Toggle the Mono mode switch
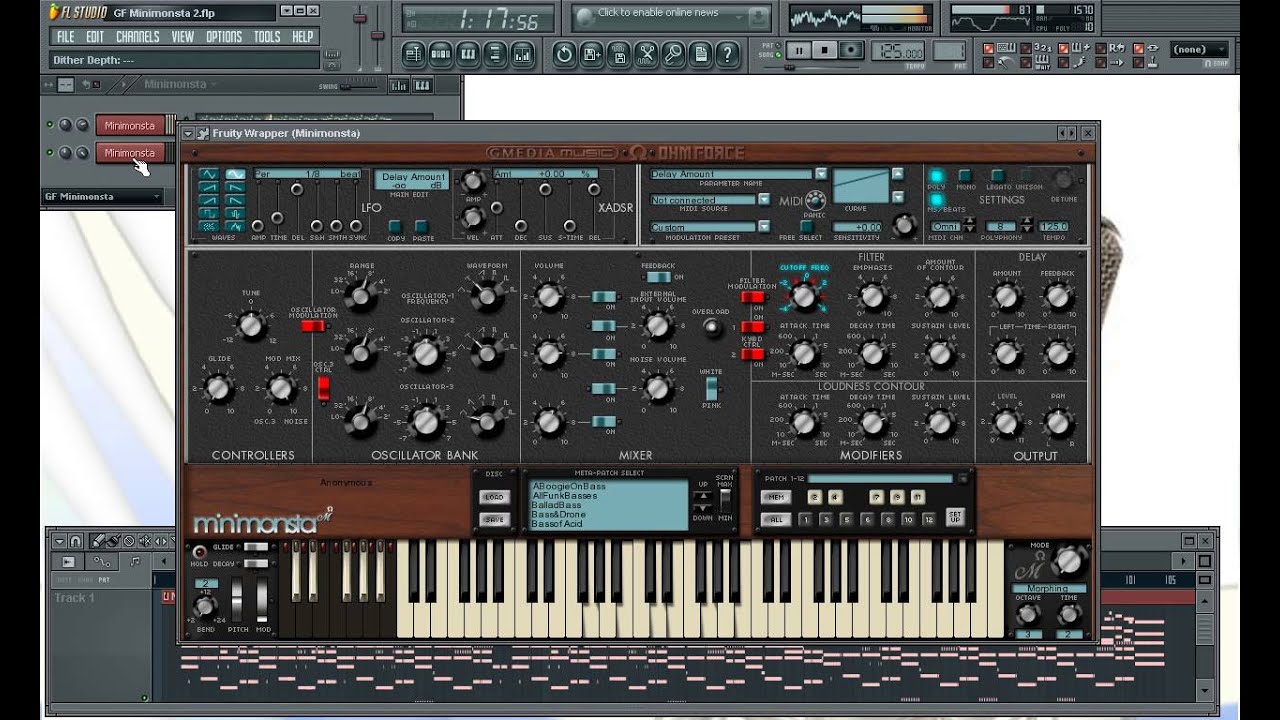The height and width of the screenshot is (720, 1280). pos(965,176)
